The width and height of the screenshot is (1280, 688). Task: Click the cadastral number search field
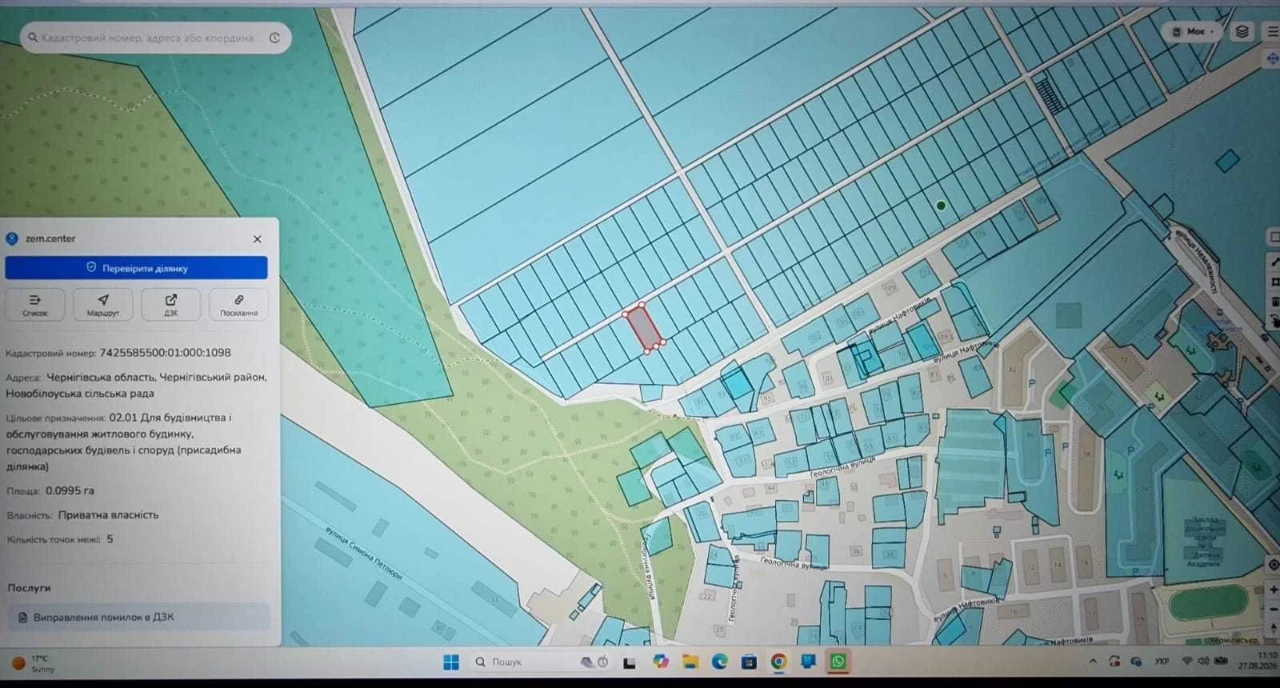(155, 38)
